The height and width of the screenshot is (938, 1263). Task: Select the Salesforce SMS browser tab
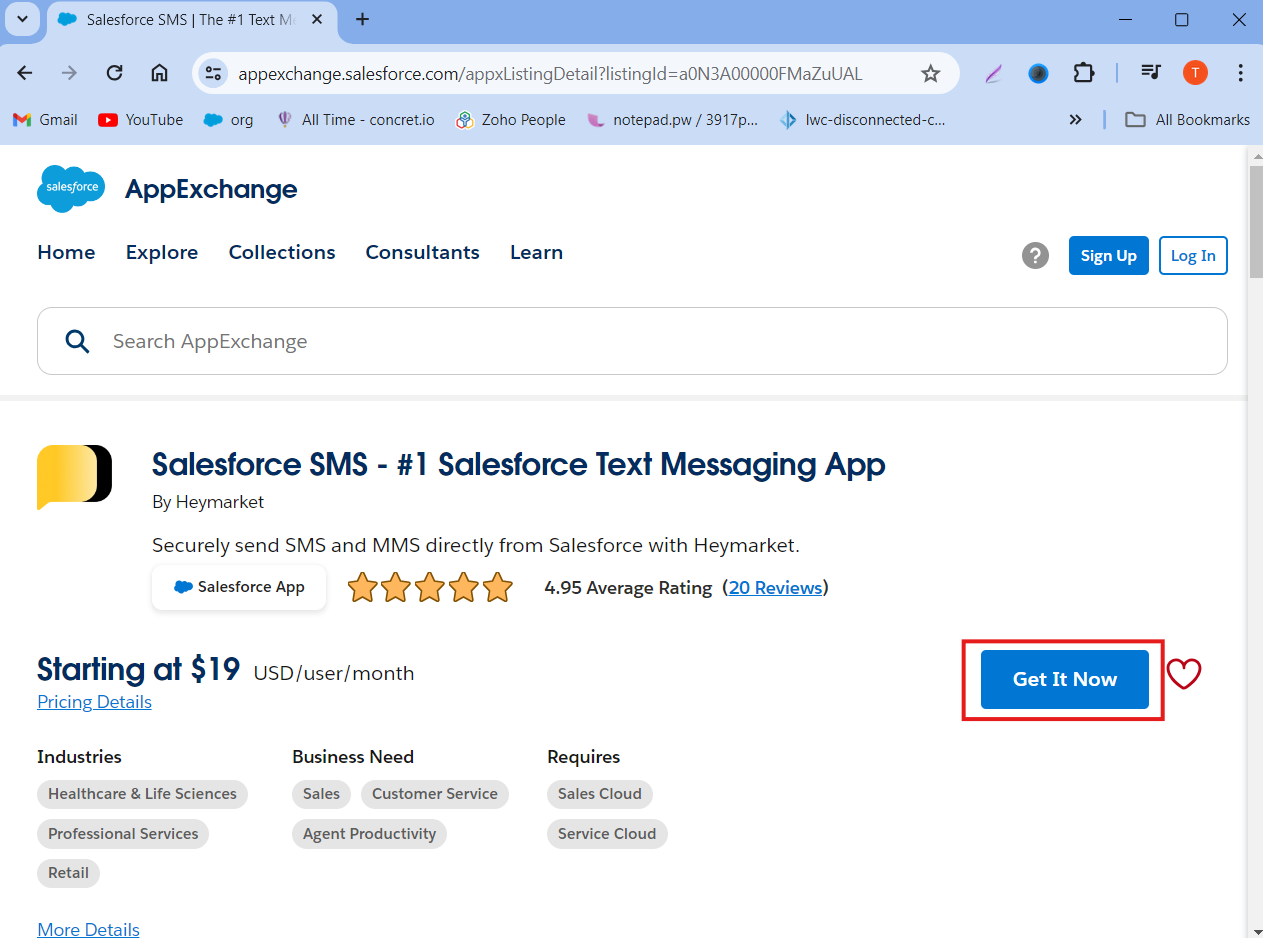(x=192, y=20)
